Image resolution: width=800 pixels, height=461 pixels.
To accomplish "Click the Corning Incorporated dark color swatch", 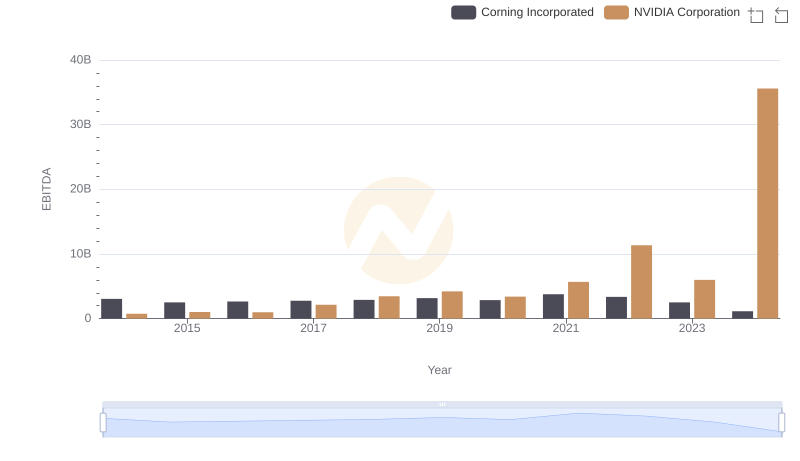I will [x=463, y=12].
